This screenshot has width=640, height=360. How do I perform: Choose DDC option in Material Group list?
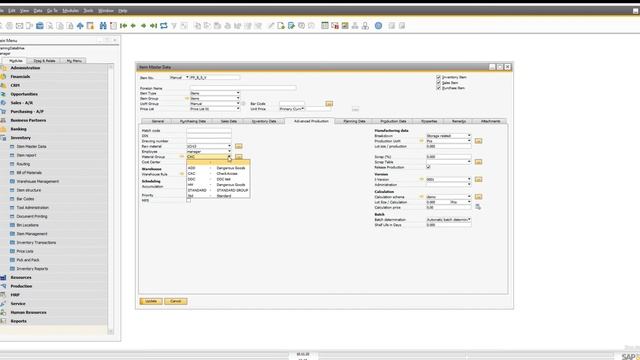tap(218, 179)
